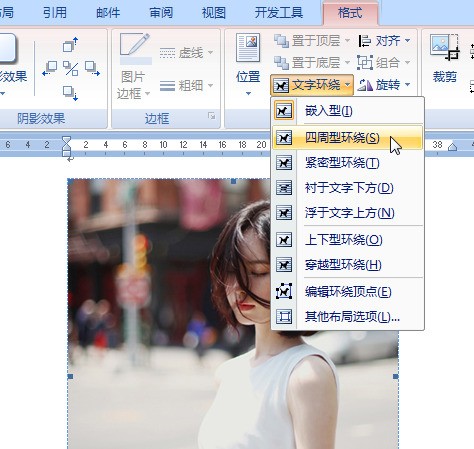The height and width of the screenshot is (449, 474).
Task: Click 其他布局选项 menu icon
Action: pyautogui.click(x=284, y=317)
